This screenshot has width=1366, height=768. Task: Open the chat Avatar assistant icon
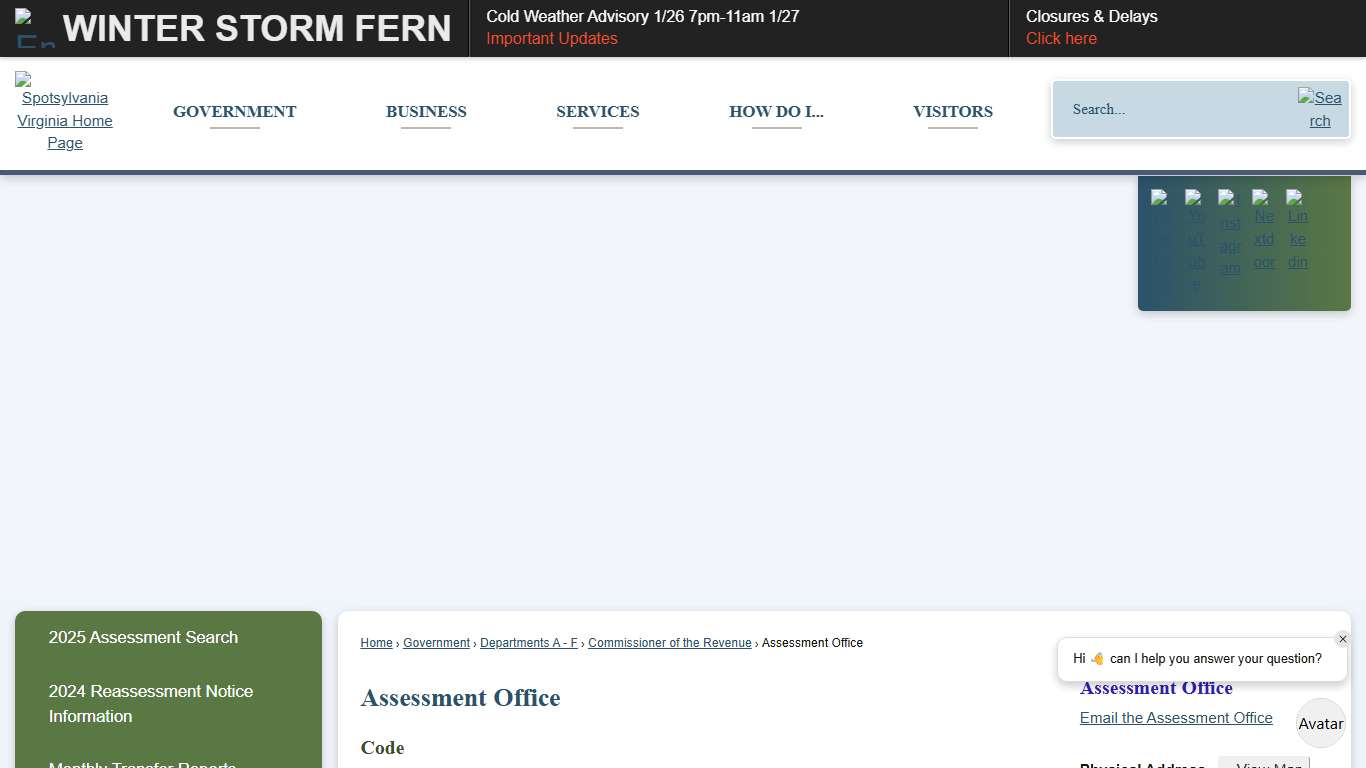tap(1320, 723)
